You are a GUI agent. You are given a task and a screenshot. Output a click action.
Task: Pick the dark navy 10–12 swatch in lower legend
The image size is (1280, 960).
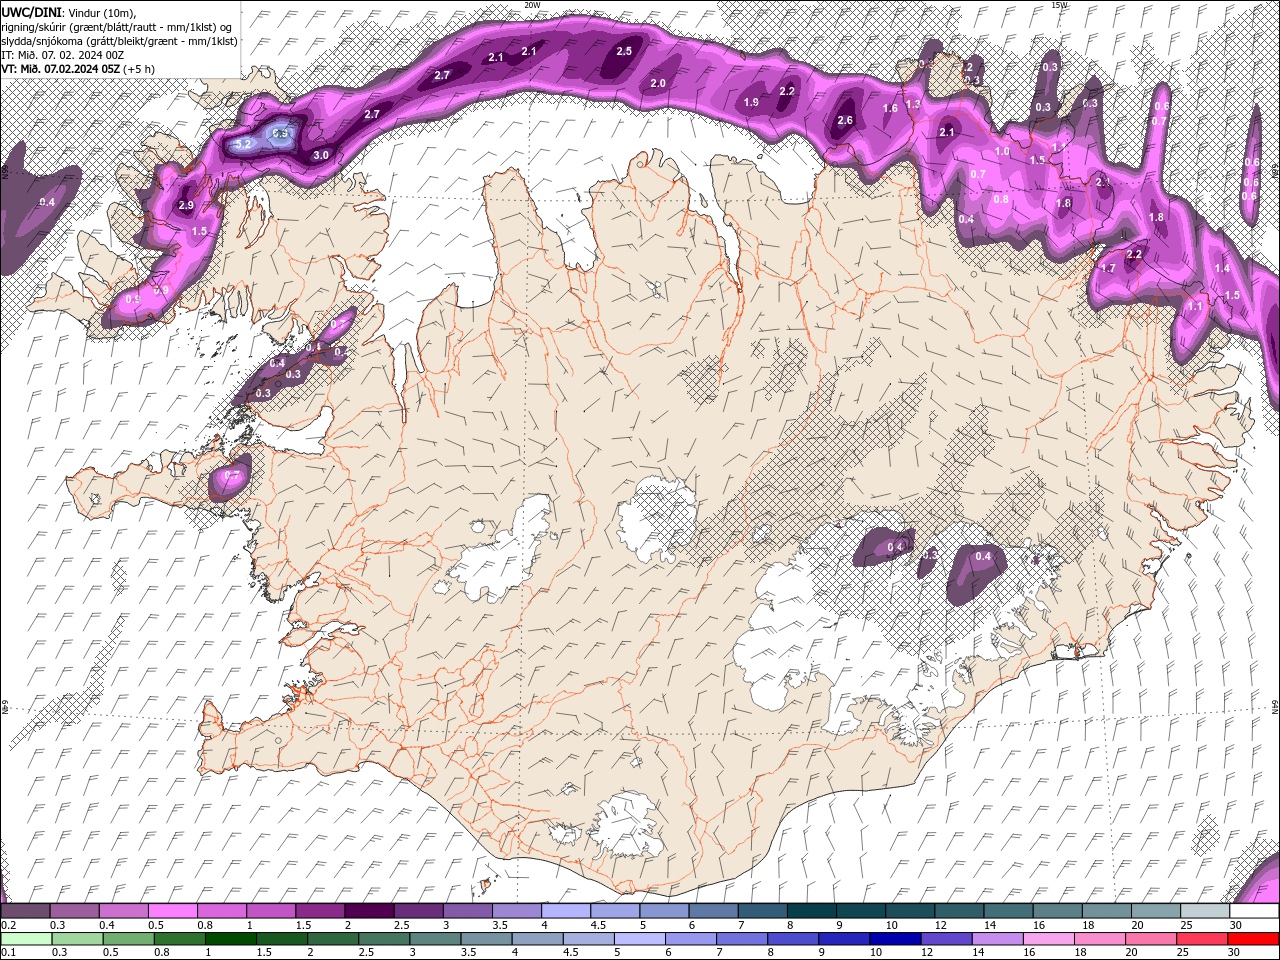894,939
